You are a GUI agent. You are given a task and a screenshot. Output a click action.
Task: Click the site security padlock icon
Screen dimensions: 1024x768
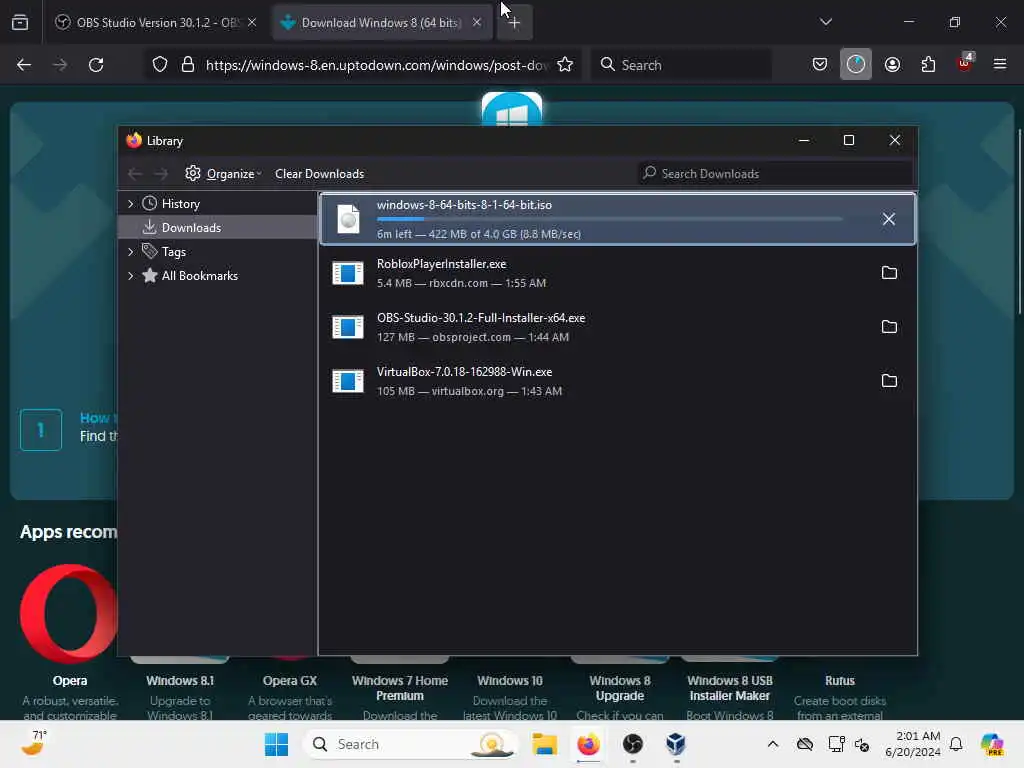pos(188,65)
